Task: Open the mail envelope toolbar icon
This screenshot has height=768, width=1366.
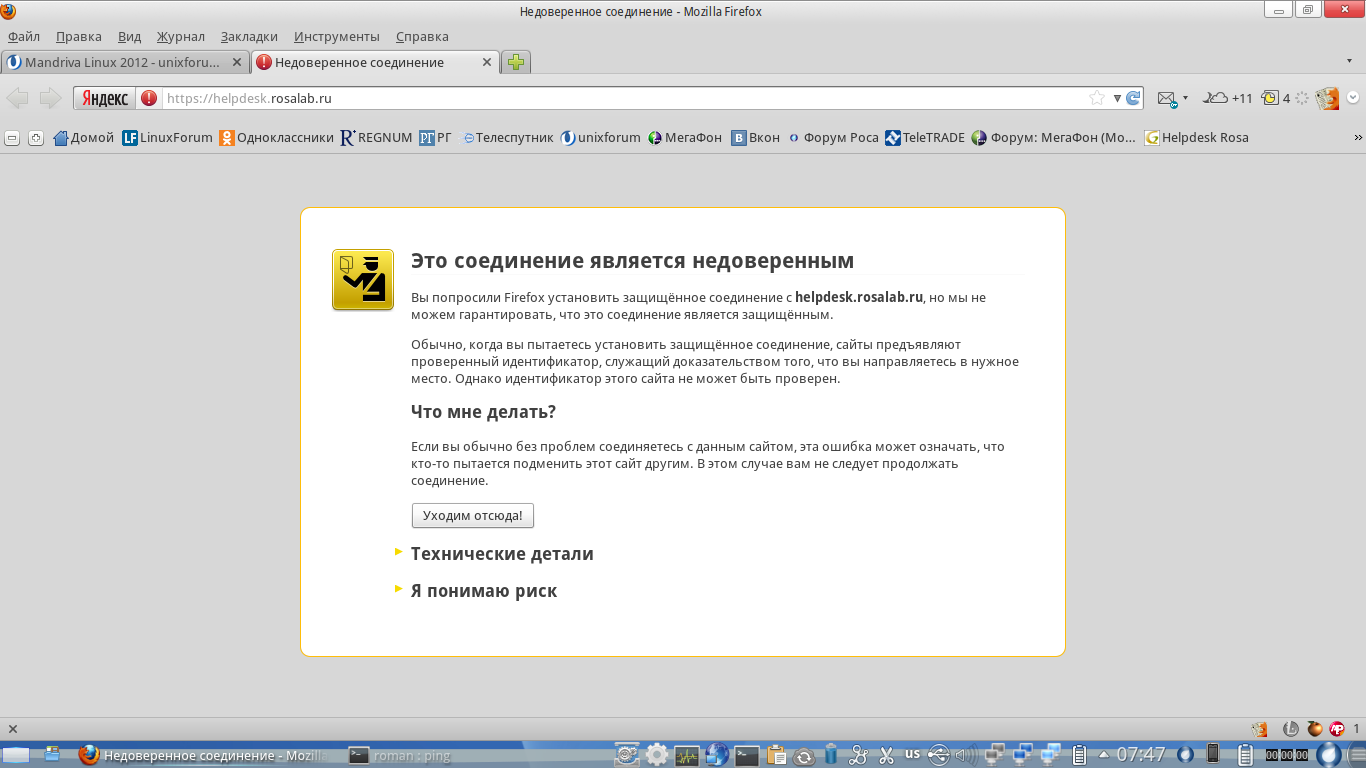Action: 1166,98
